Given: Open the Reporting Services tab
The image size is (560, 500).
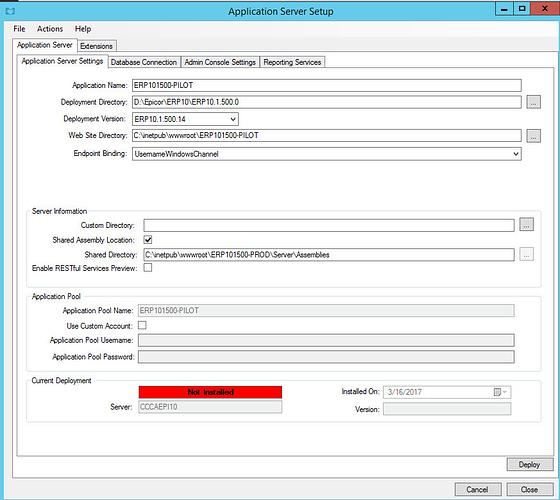Looking at the screenshot, I should click(292, 62).
